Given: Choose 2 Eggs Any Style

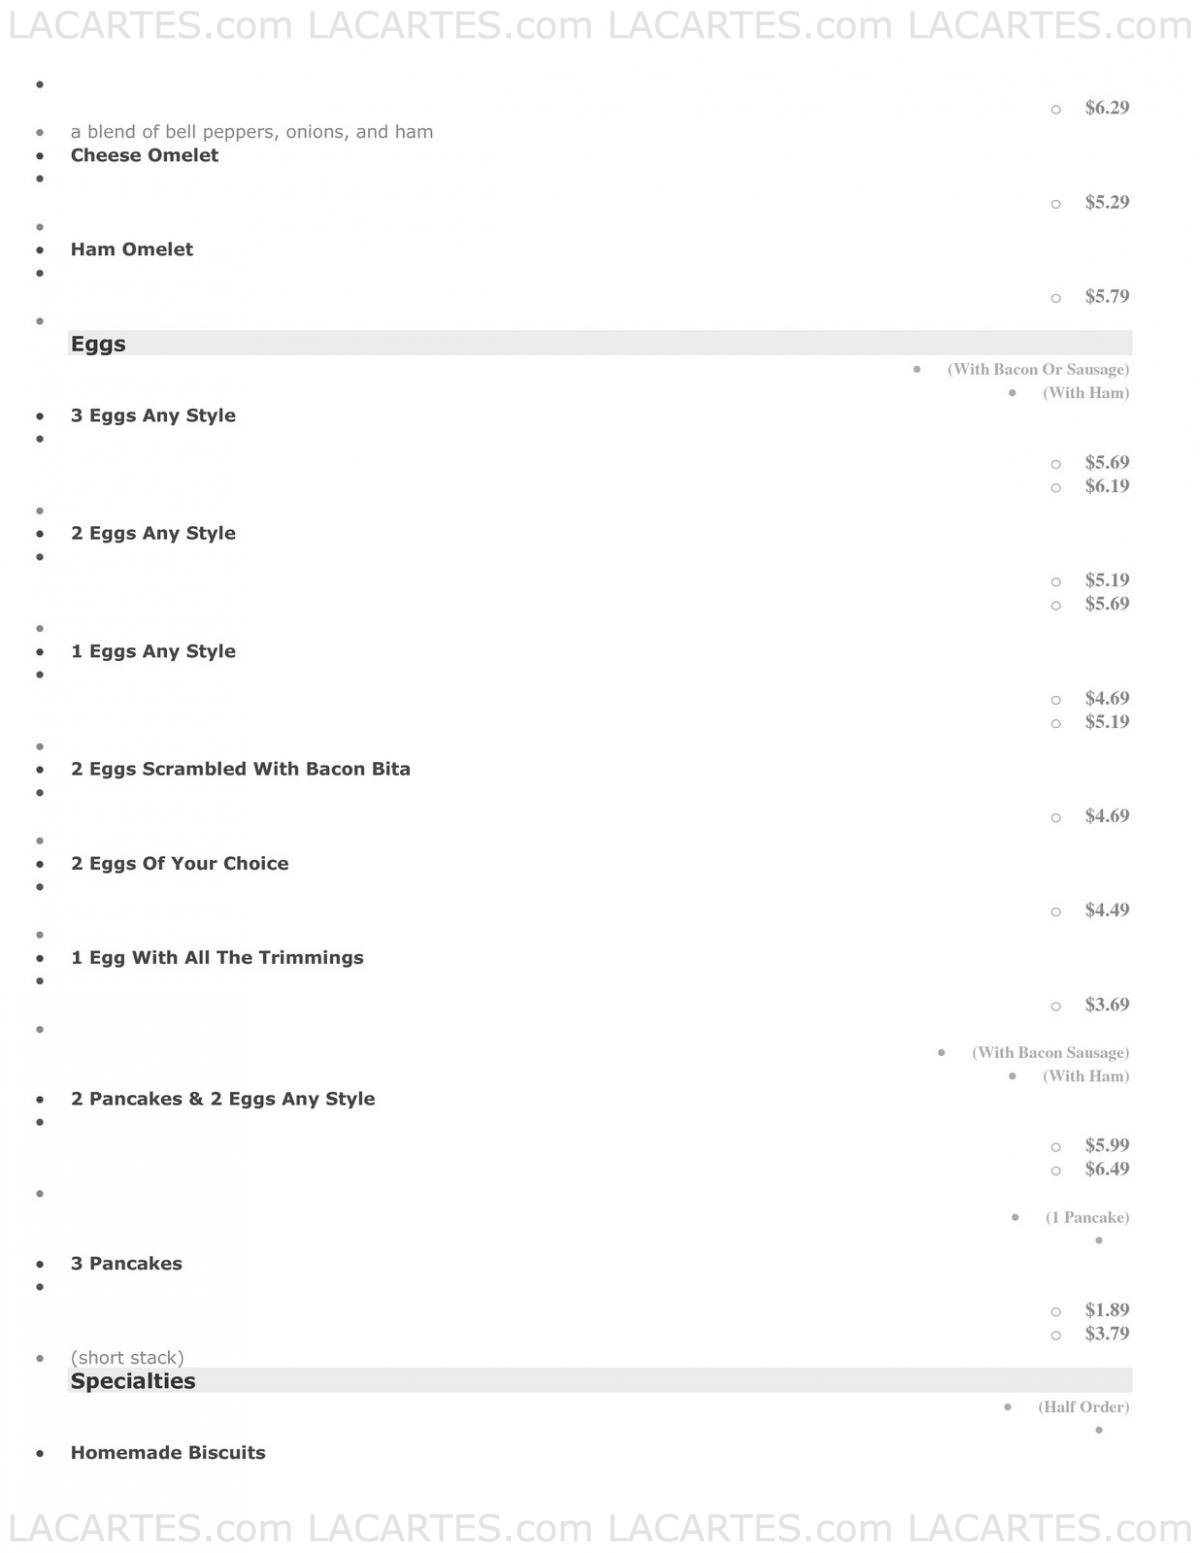Looking at the screenshot, I should pos(153,533).
